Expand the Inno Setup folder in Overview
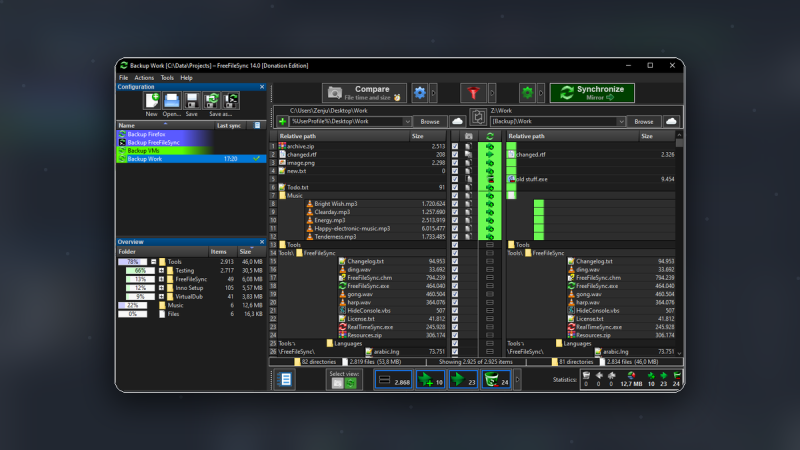This screenshot has height=450, width=800. pos(161,288)
